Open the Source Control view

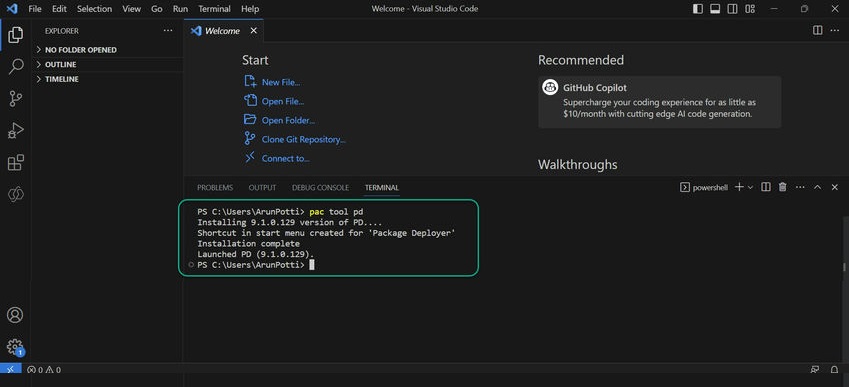[x=16, y=99]
